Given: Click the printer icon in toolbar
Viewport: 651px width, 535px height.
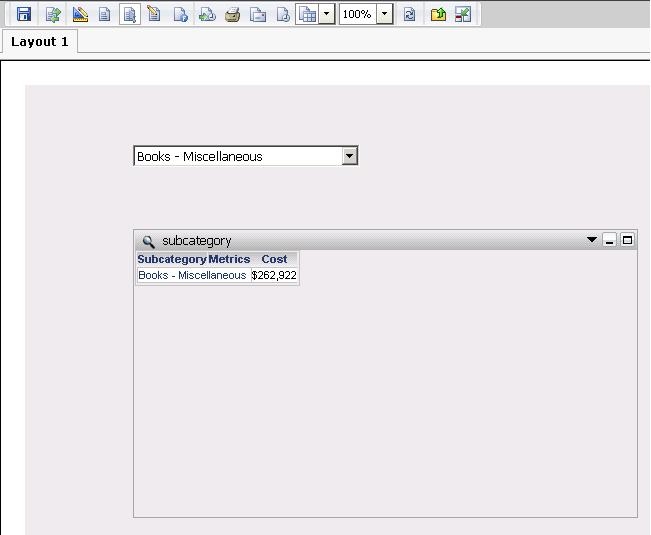Looking at the screenshot, I should tap(232, 15).
